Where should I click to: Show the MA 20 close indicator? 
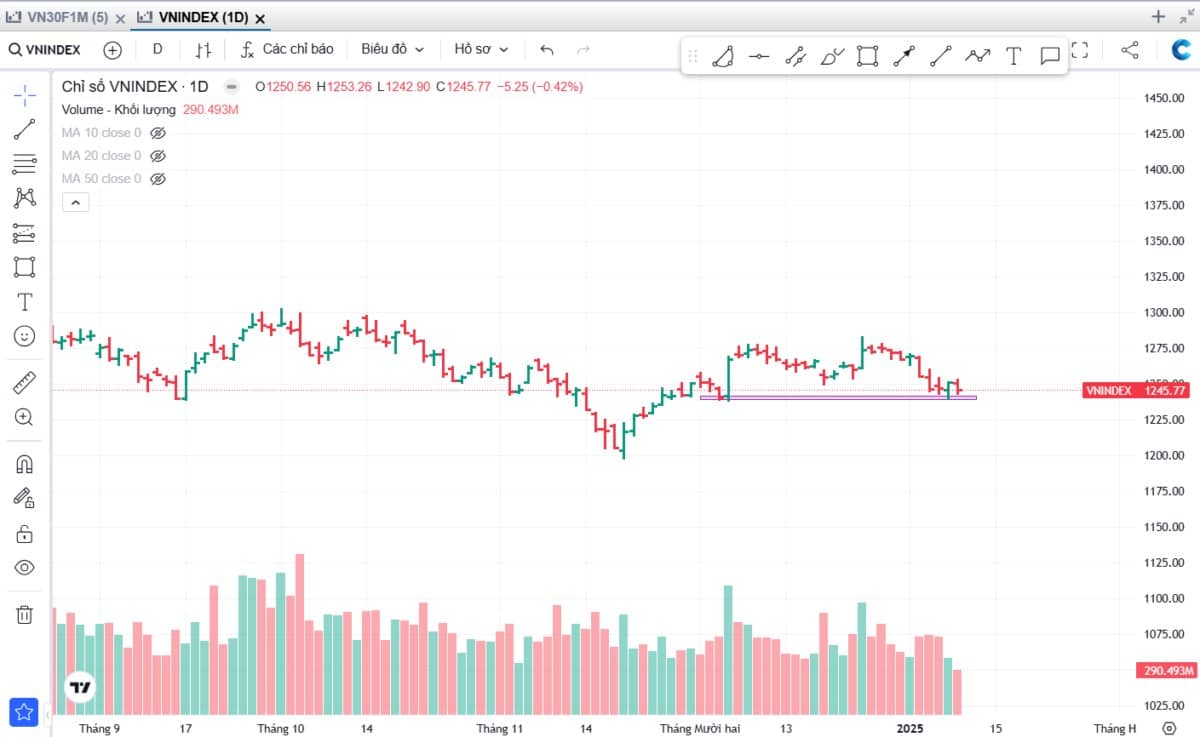tap(157, 156)
